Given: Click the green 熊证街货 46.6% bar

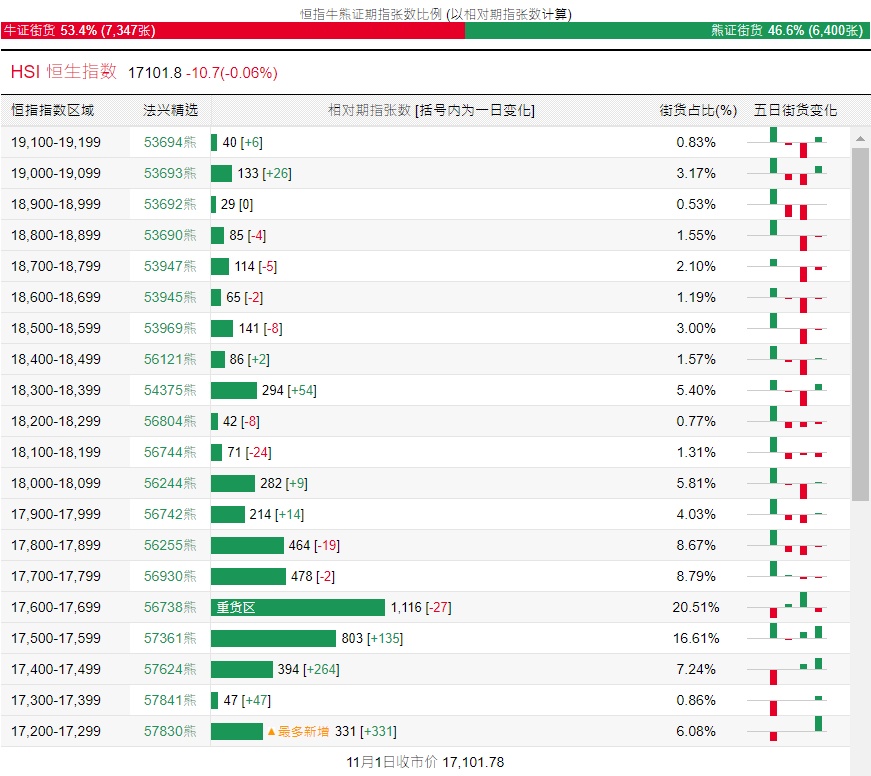Looking at the screenshot, I should pyautogui.click(x=667, y=31).
